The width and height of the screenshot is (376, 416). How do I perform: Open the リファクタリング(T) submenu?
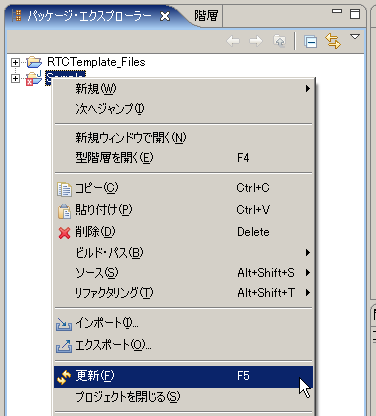click(183, 293)
